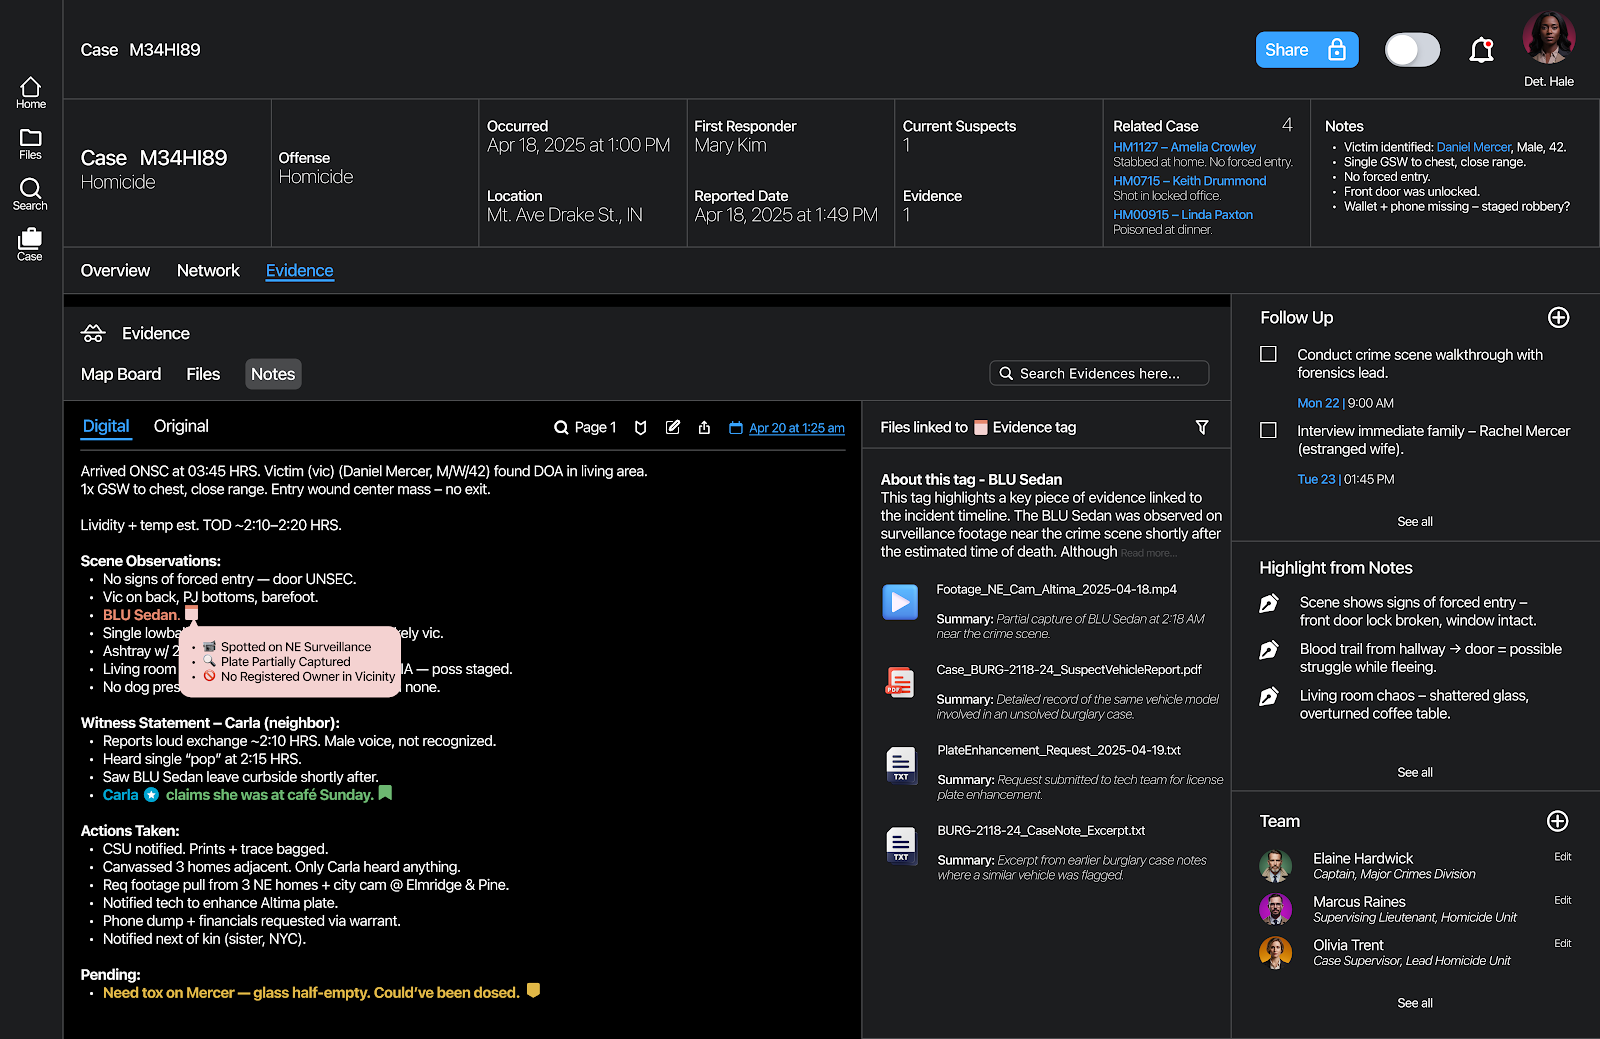
Task: Open the Search sidebar icon
Action: [x=30, y=194]
